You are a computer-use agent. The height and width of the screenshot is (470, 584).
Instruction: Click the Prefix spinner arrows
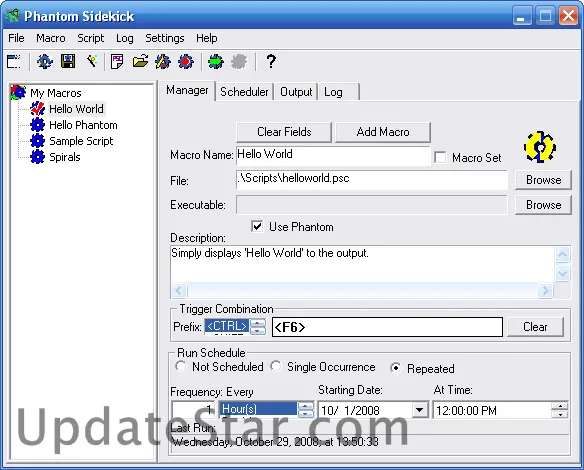[258, 327]
